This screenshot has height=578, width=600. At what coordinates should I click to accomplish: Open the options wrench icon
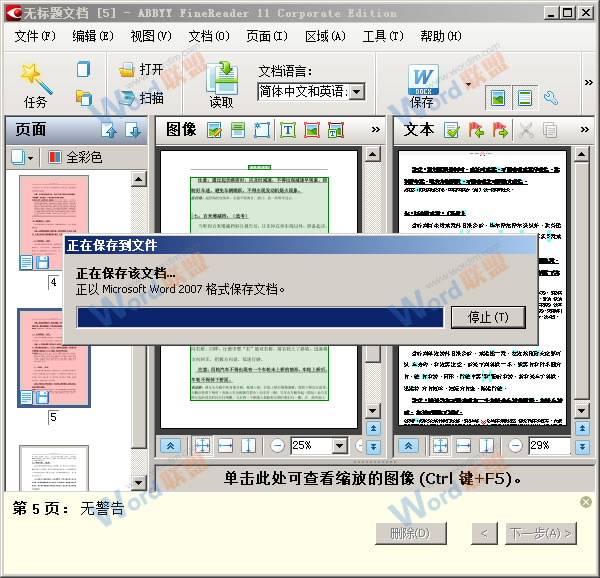(x=551, y=98)
